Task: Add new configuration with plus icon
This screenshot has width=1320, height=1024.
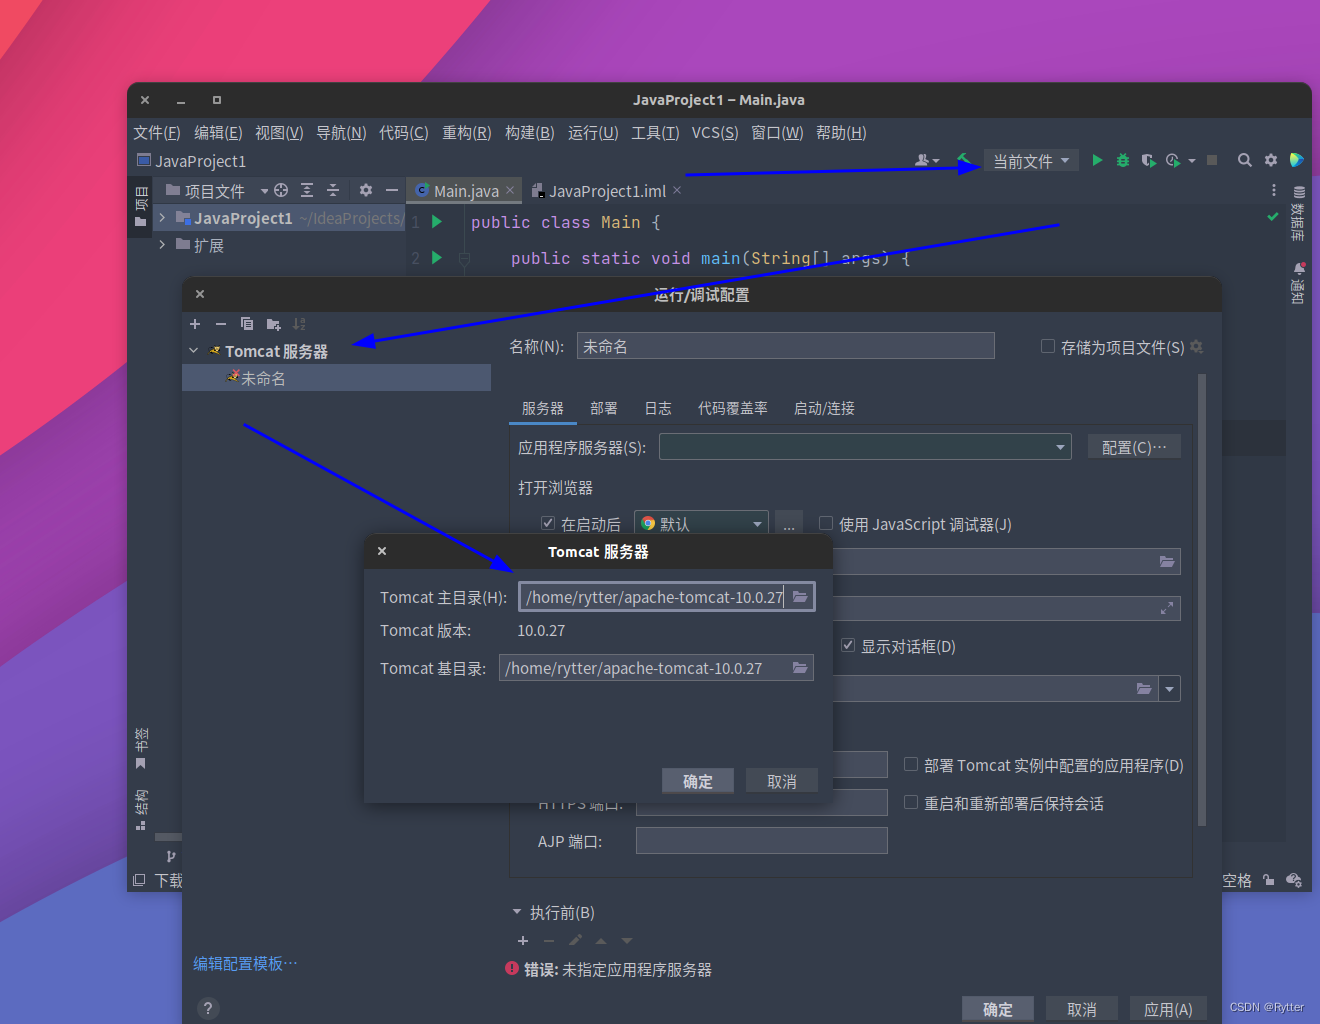Action: [195, 324]
